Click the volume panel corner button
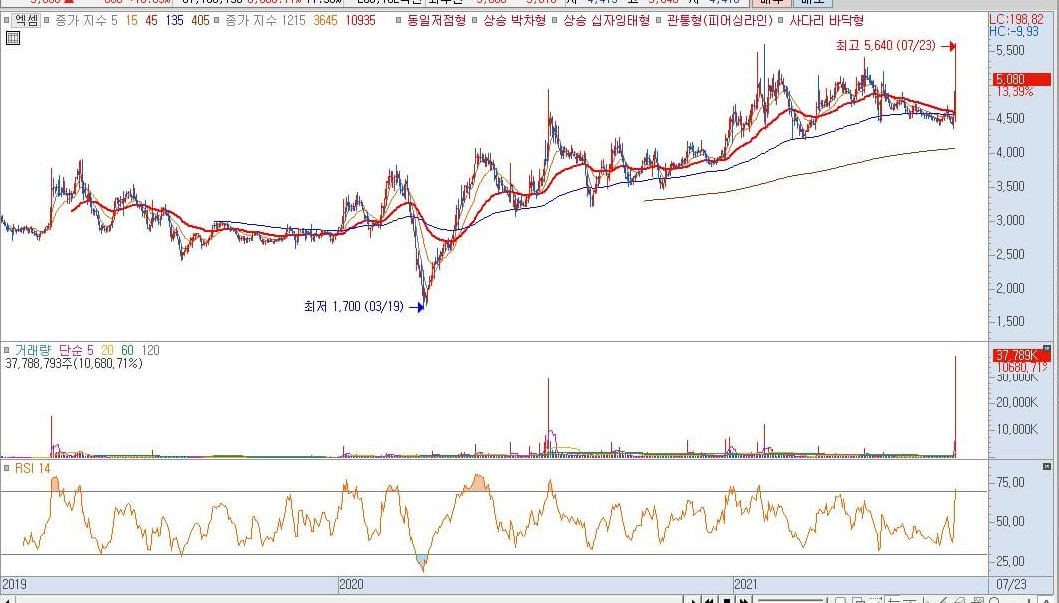 point(1047,348)
